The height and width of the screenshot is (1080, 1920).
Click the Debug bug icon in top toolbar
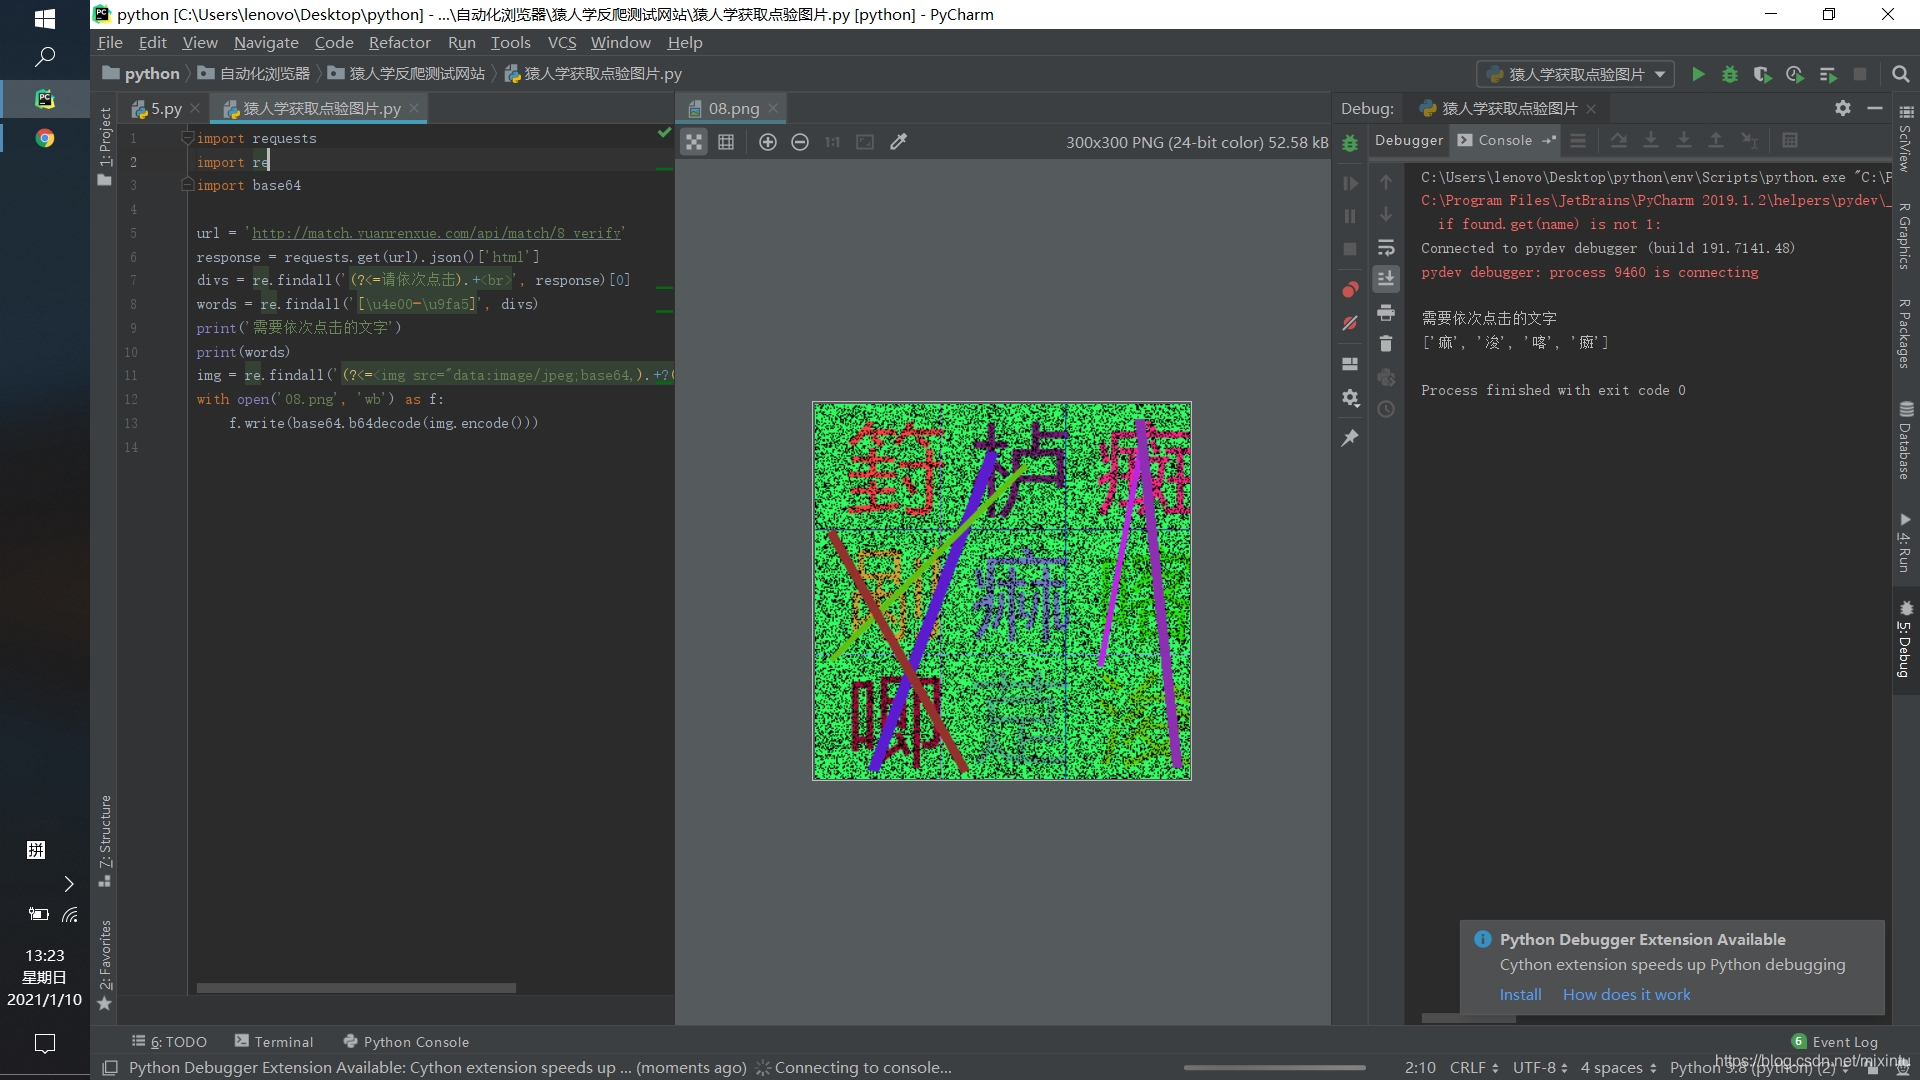[1729, 74]
